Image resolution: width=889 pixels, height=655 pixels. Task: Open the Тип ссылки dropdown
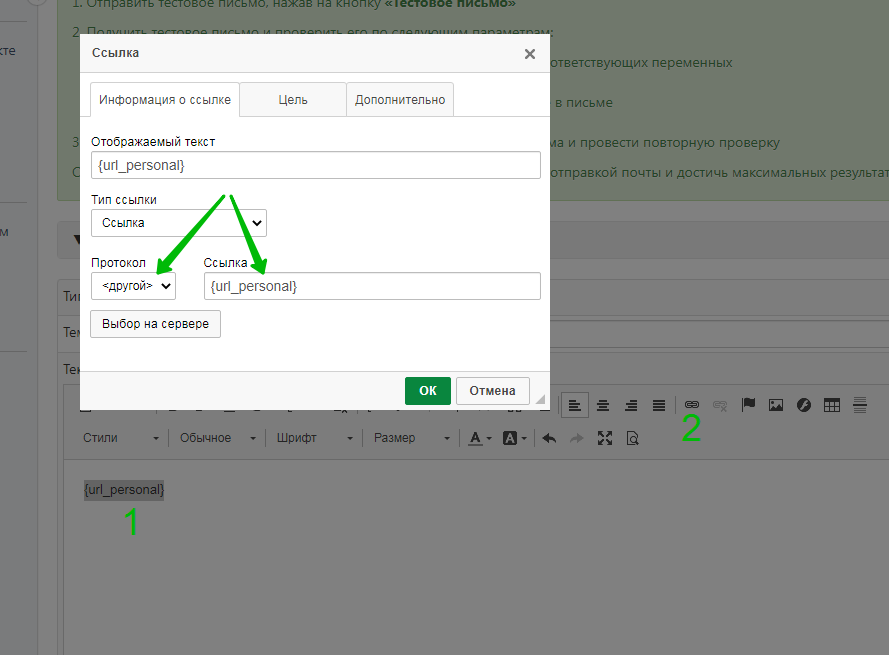point(178,223)
